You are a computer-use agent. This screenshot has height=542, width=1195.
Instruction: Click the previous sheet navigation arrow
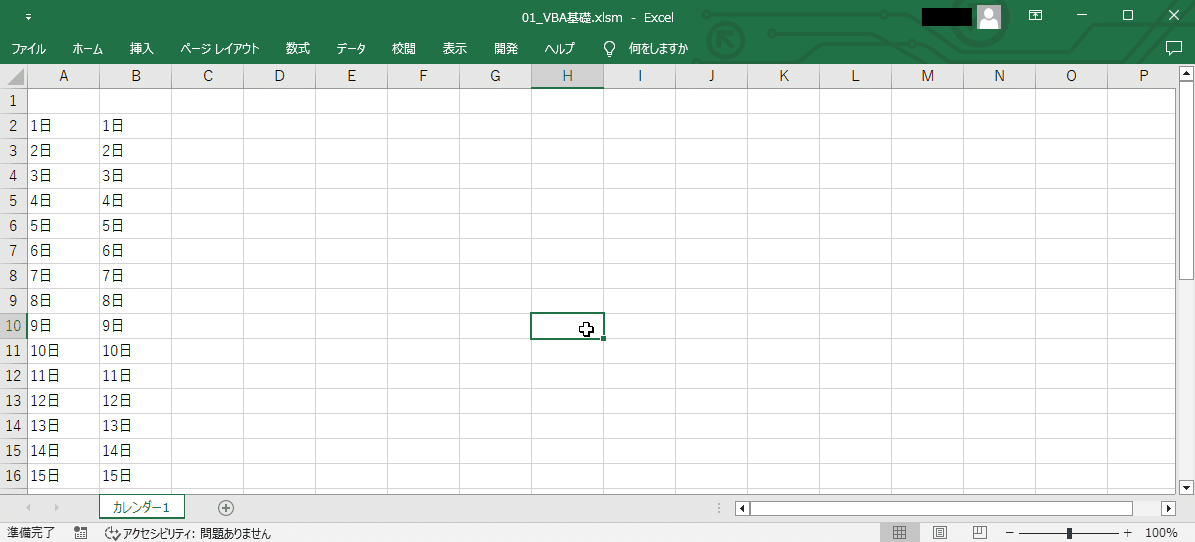click(28, 508)
